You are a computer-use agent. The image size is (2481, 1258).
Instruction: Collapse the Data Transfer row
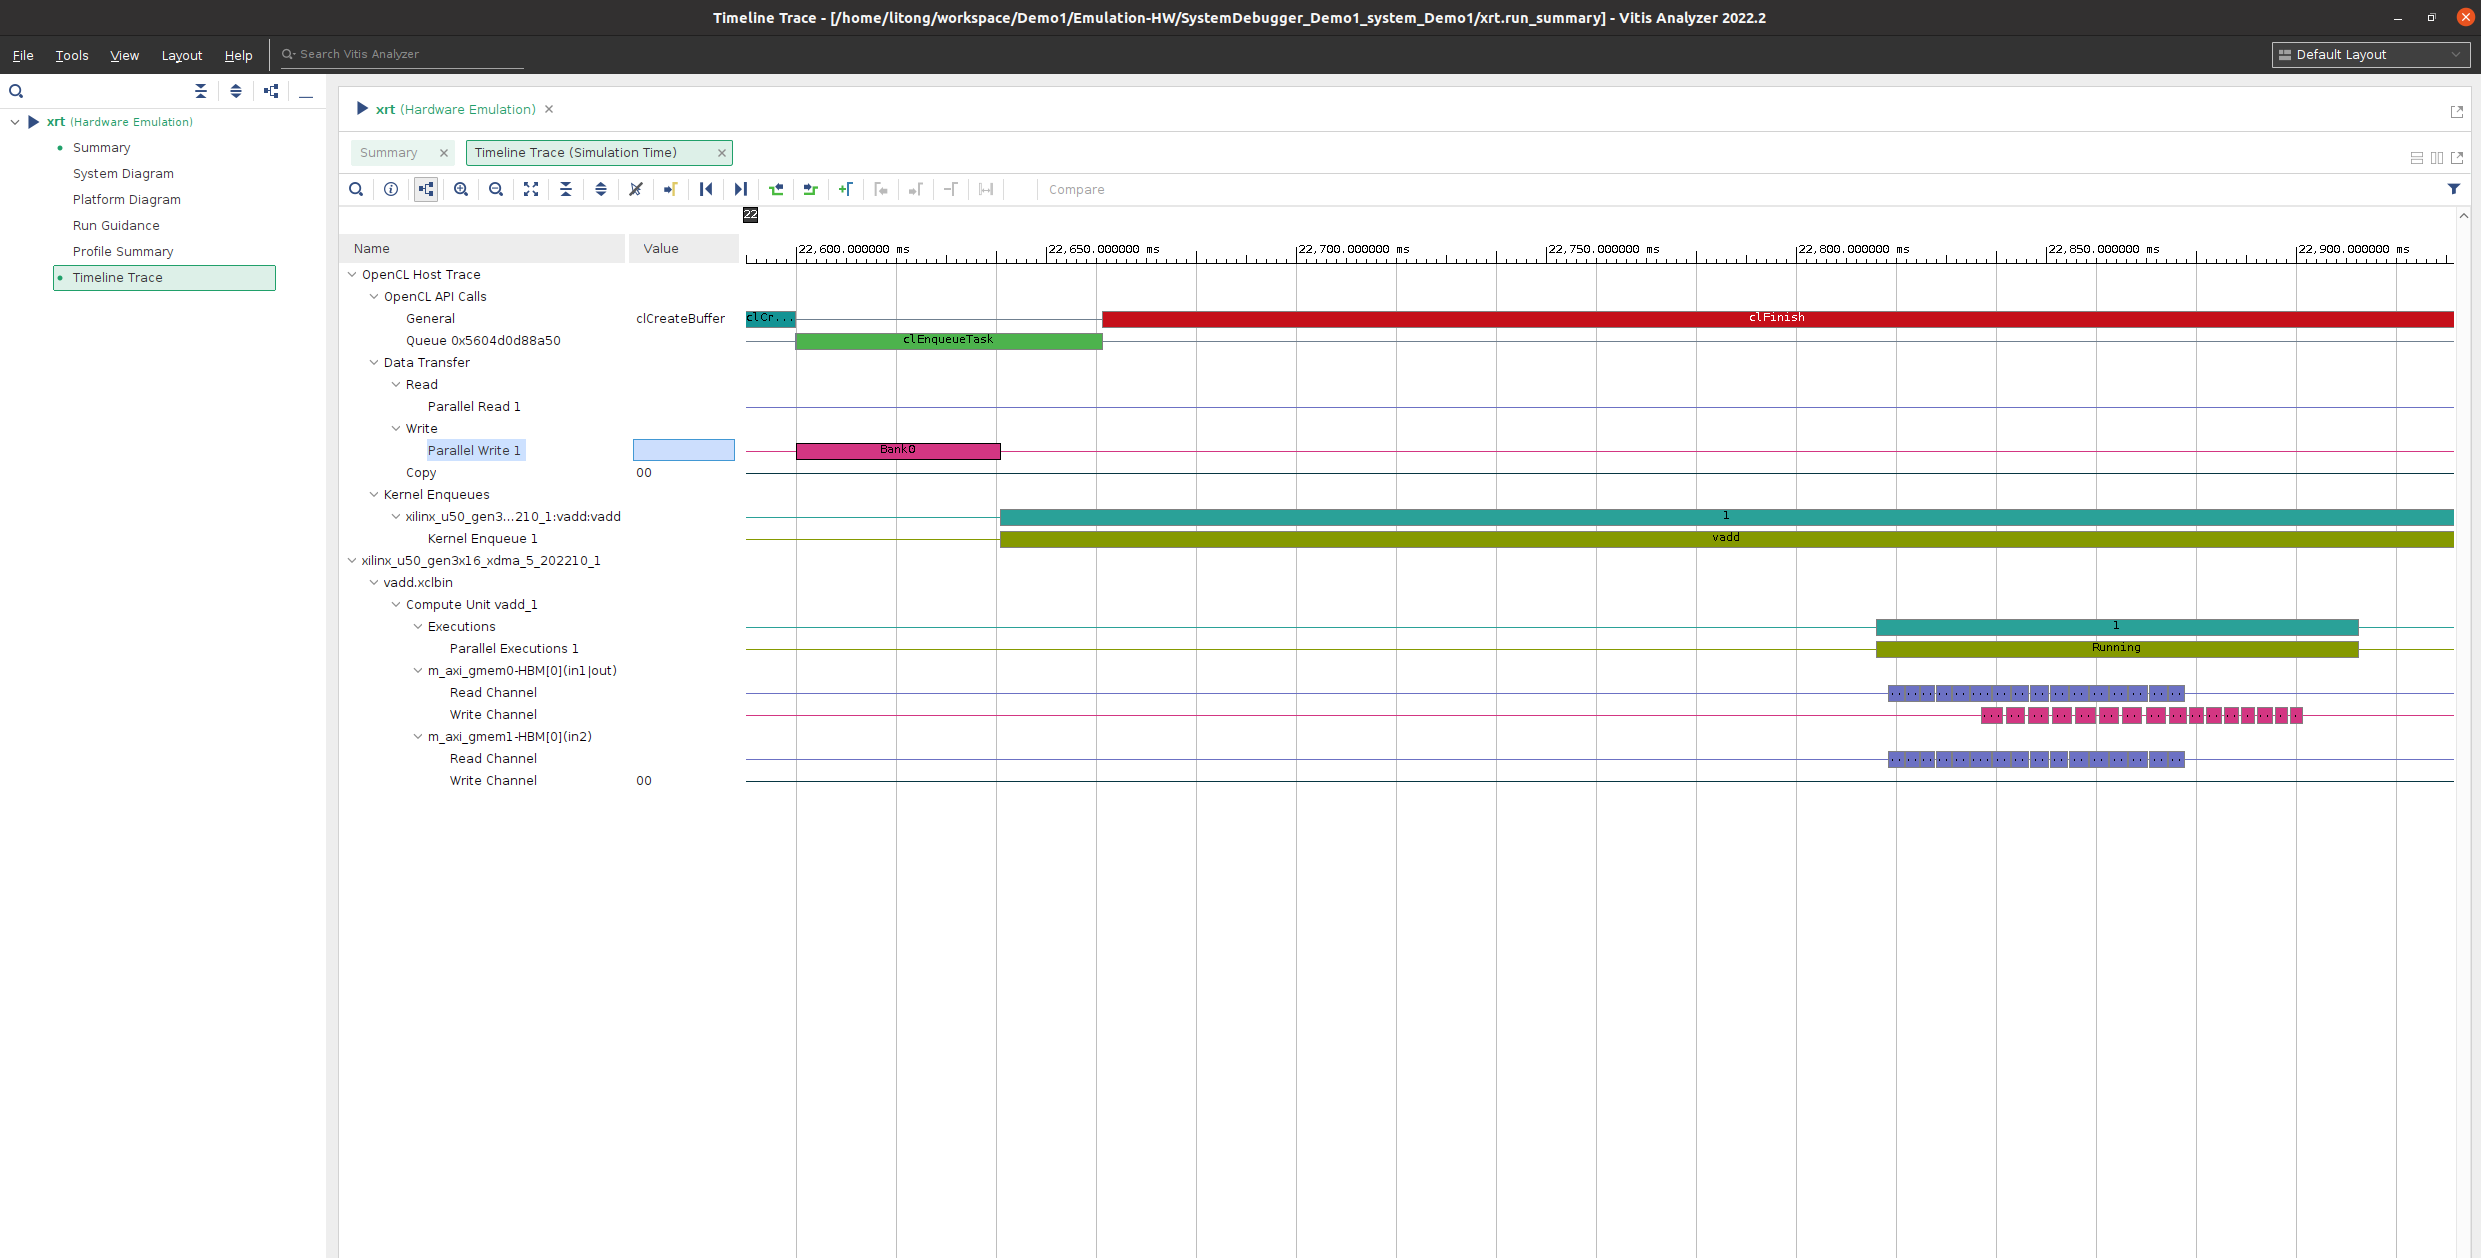tap(374, 363)
